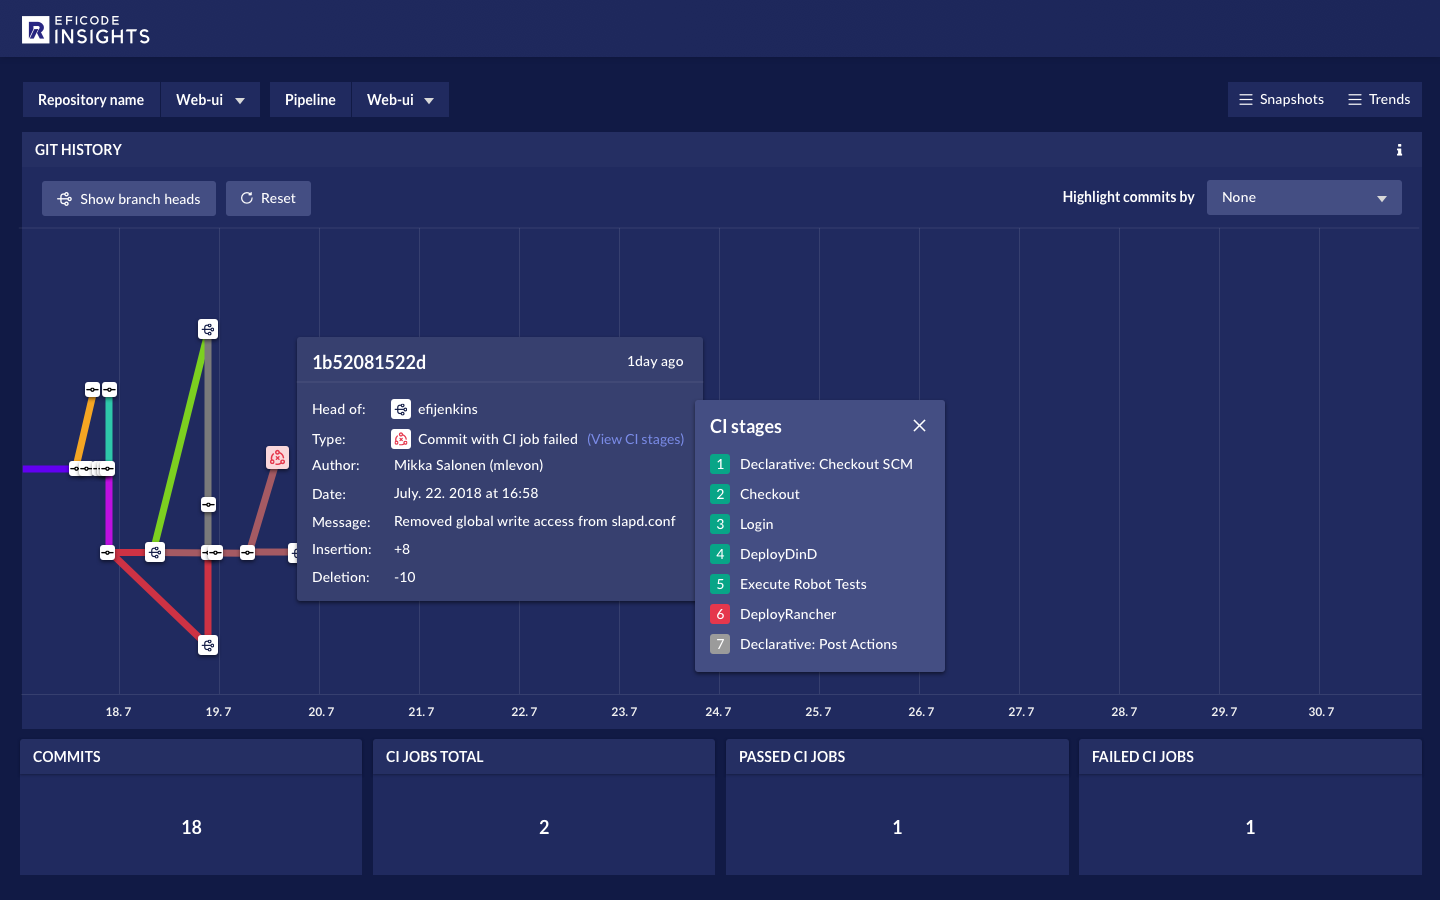
Task: Open the Trends menu
Action: click(1379, 100)
